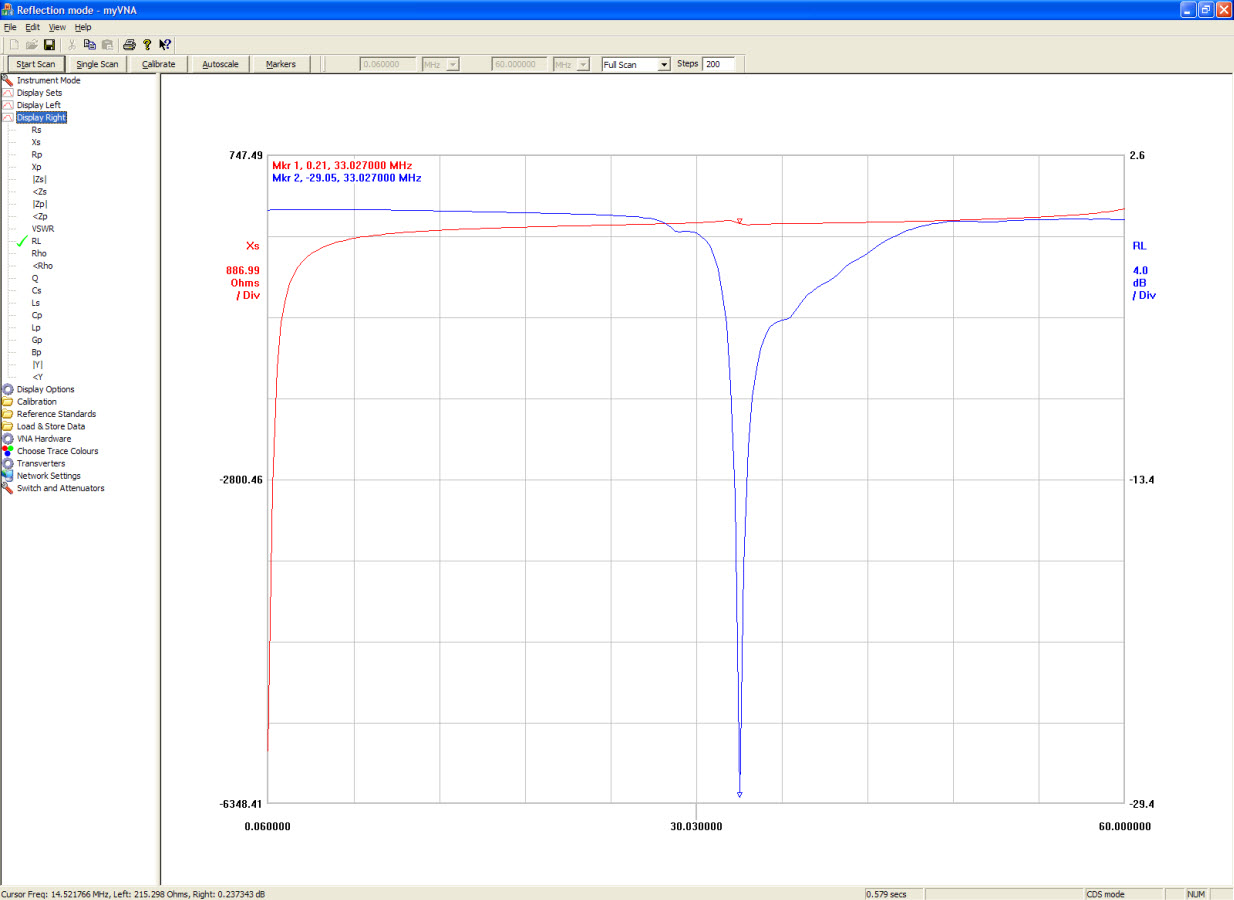Screen dimensions: 1234x900
Task: Open the Help menu
Action: pyautogui.click(x=83, y=27)
